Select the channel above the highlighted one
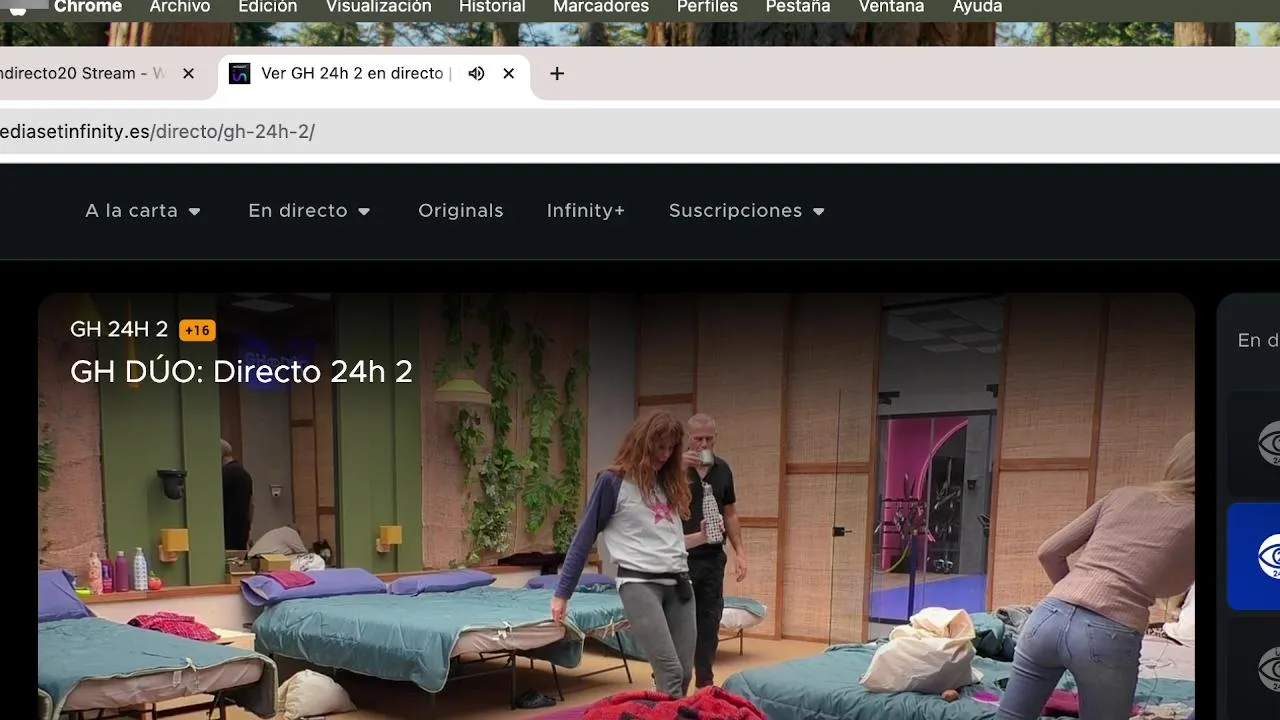Viewport: 1280px width, 720px height. (x=1254, y=443)
